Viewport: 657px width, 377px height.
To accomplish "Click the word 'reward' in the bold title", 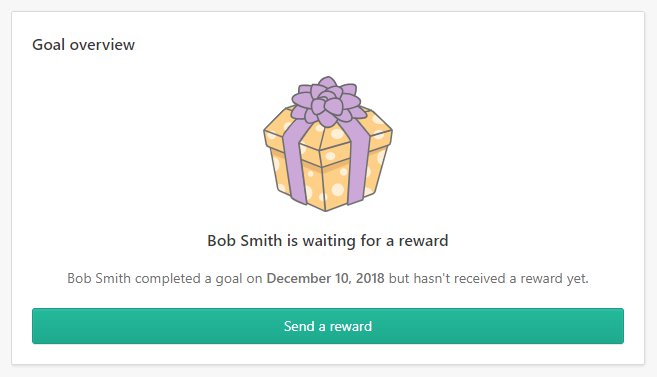I will (423, 241).
